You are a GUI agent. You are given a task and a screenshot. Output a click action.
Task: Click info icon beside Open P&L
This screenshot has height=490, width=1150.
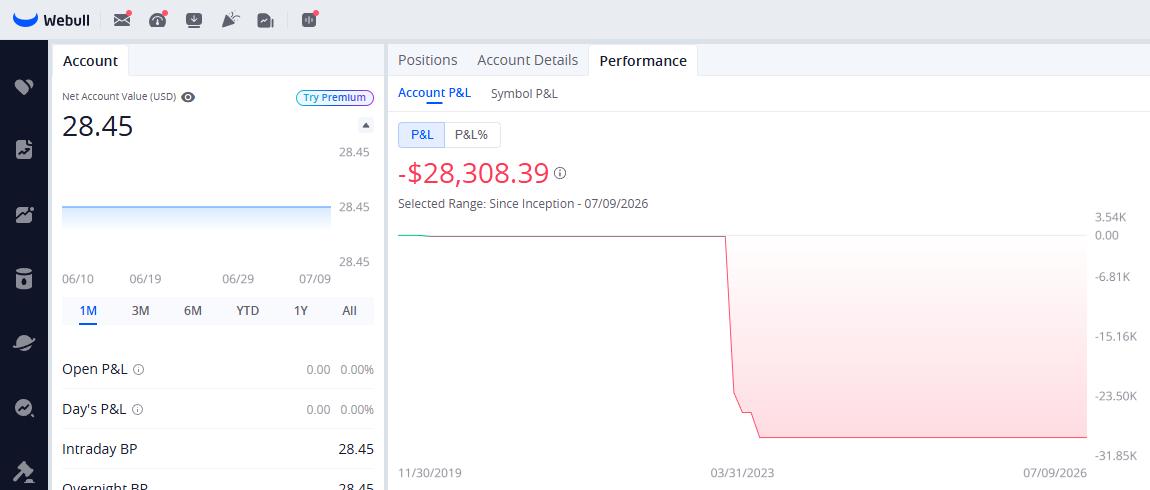[x=139, y=370]
